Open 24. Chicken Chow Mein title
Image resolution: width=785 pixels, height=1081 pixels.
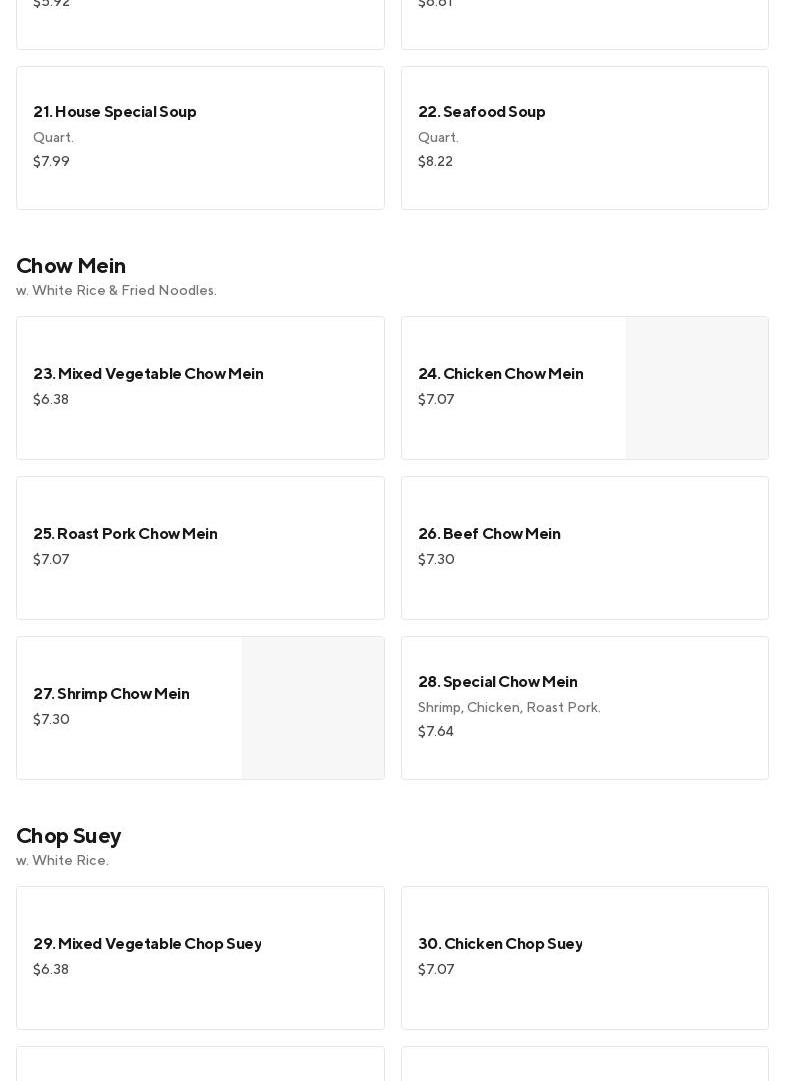pos(500,374)
